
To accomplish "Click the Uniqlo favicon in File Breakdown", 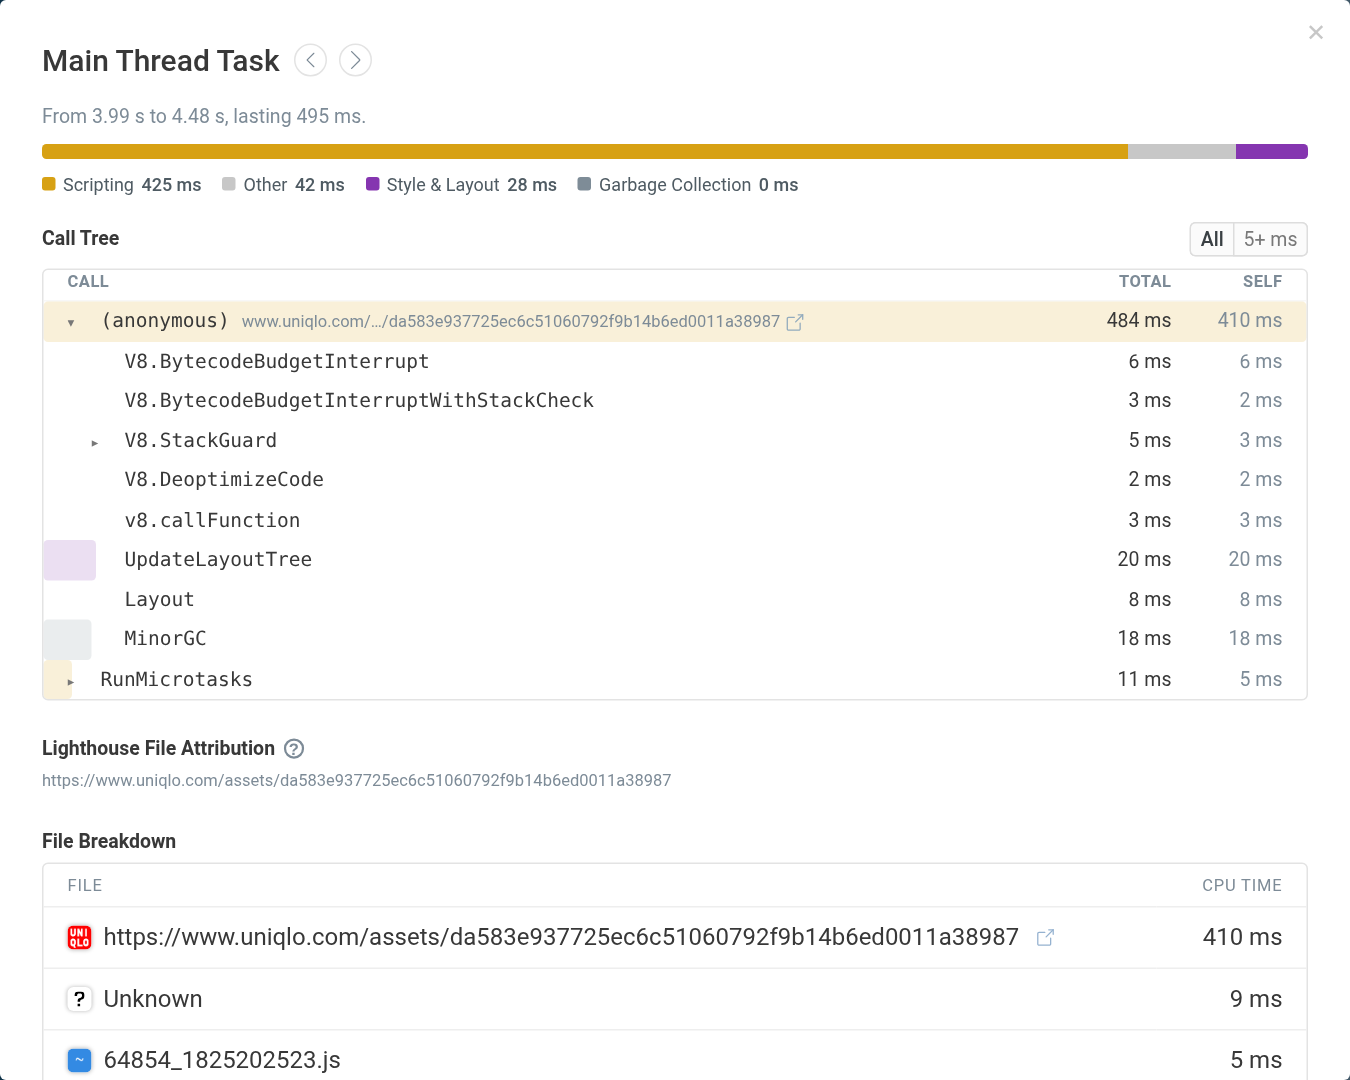I will click(79, 937).
